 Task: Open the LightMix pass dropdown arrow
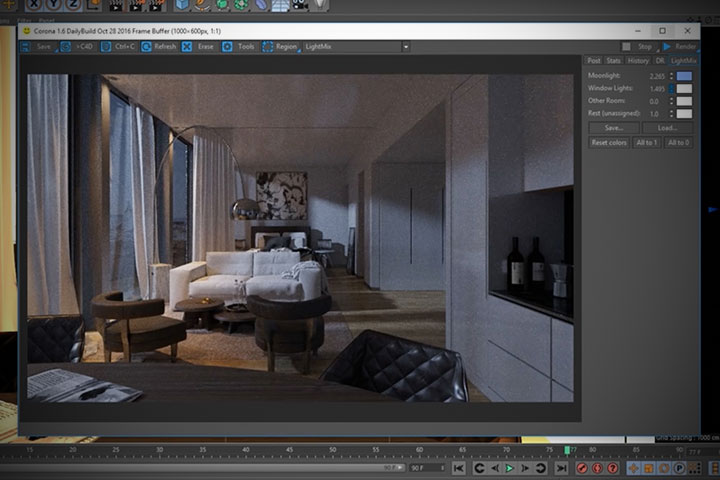click(406, 46)
